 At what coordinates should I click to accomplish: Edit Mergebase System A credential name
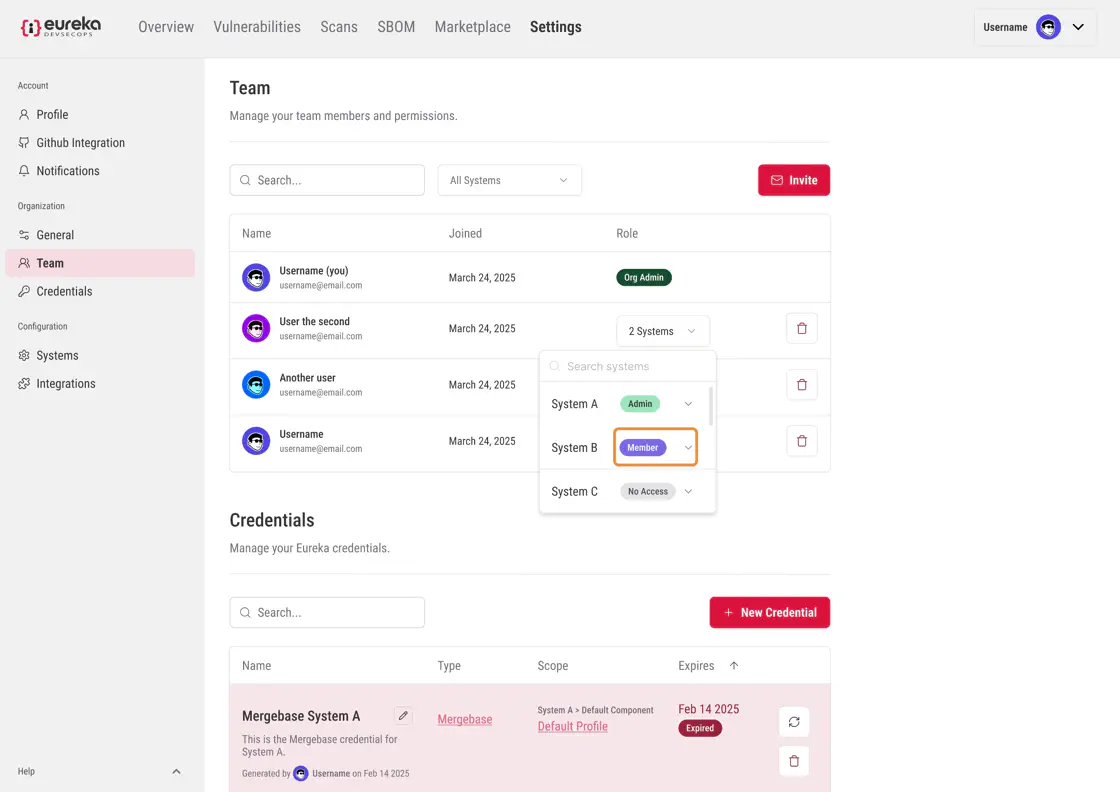click(x=402, y=716)
